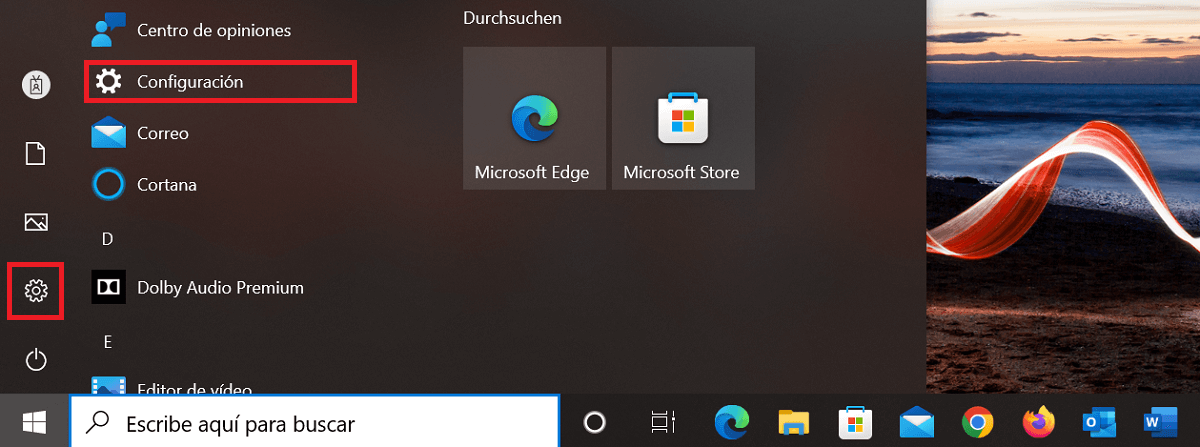Open Configuración in the app list
Viewport: 1200px width, 447px height.
220,82
